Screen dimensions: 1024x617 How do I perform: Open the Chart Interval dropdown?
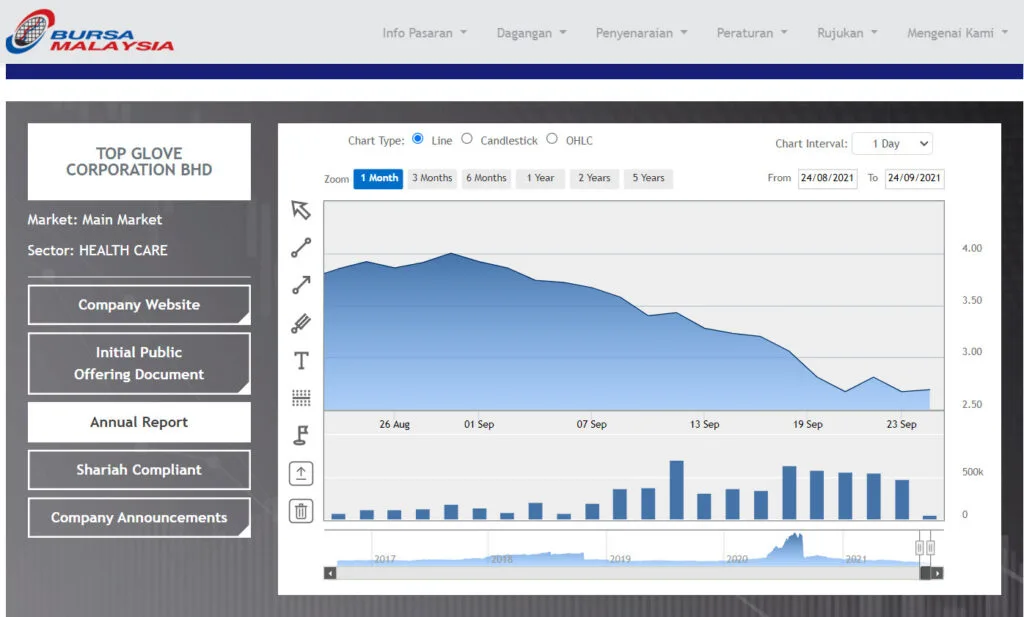click(x=892, y=144)
